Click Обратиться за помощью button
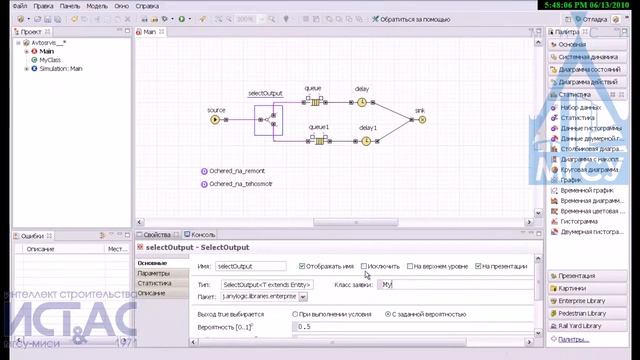This screenshot has height=360, width=640. (x=411, y=19)
